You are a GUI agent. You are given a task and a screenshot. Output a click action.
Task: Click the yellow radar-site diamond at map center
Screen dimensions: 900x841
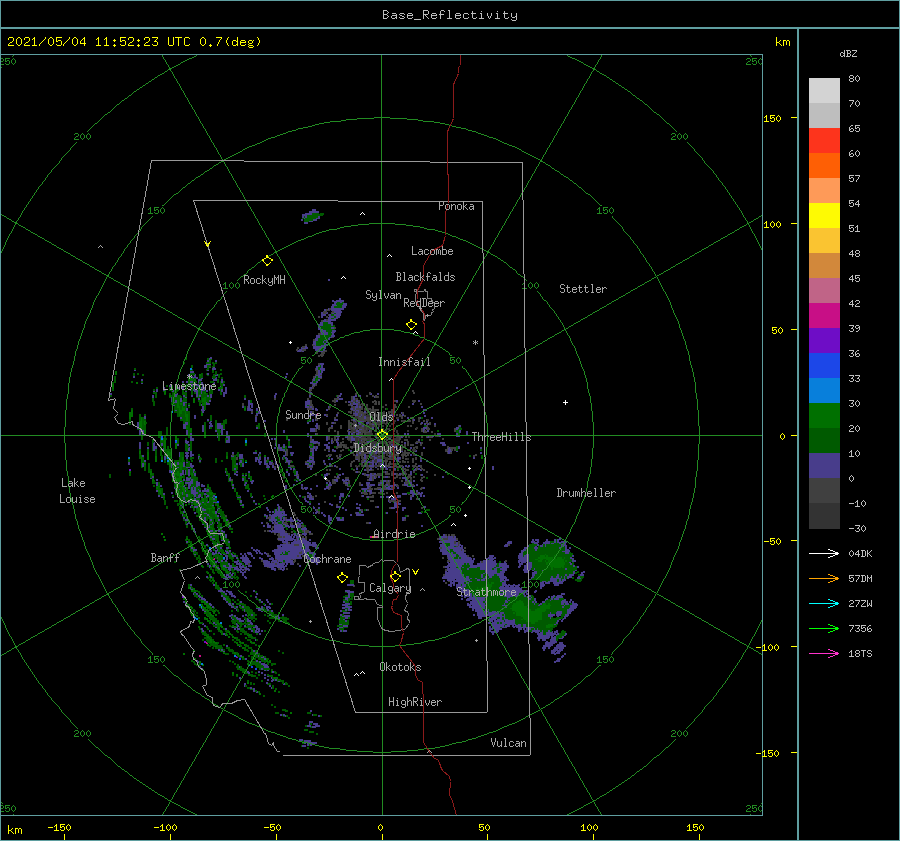click(x=382, y=435)
